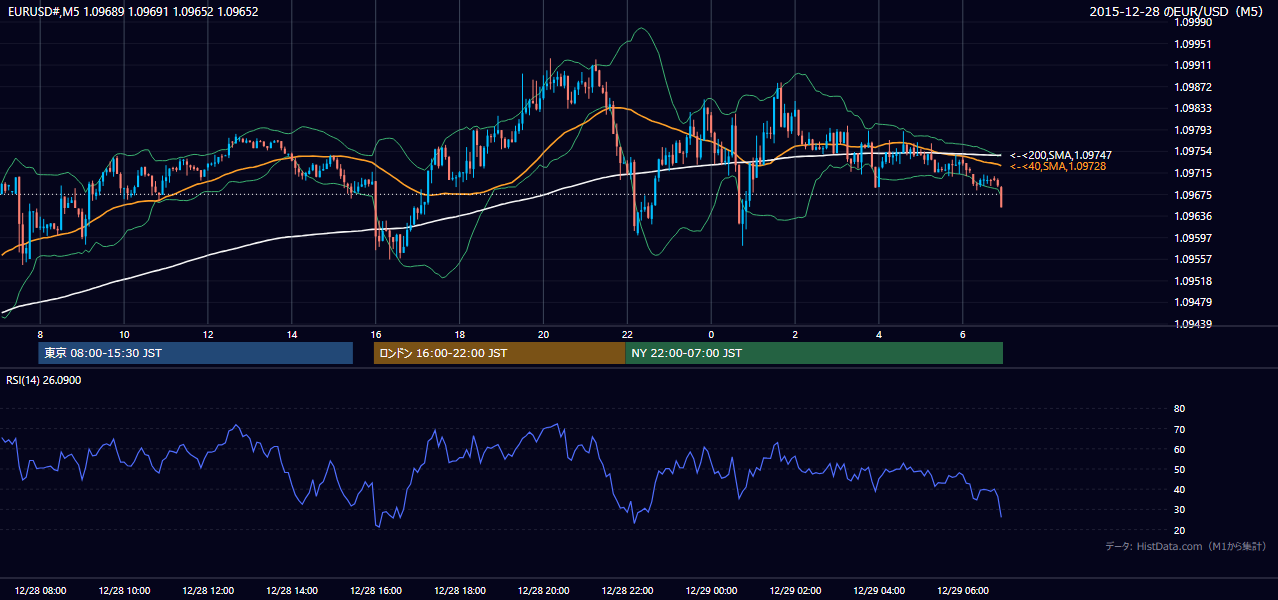Click price level 1.09872 on axis
1278x600 pixels.
tap(1193, 87)
